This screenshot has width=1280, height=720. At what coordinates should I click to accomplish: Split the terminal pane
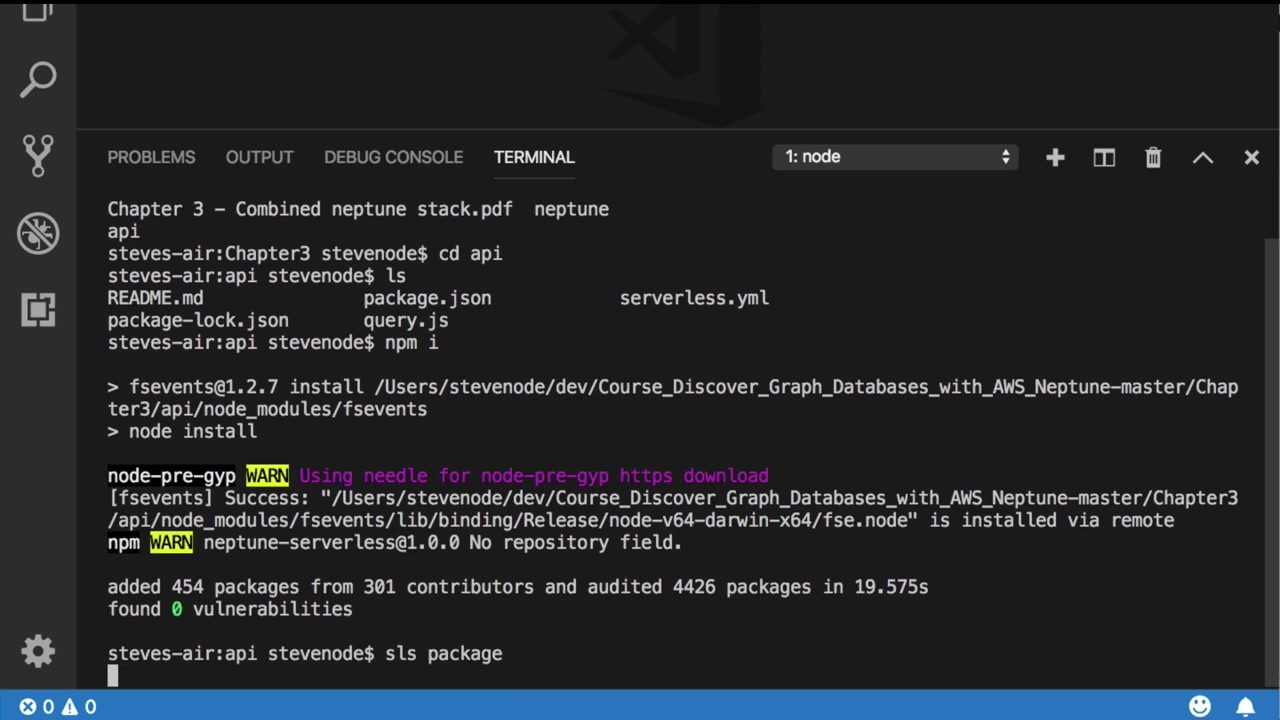click(1104, 157)
